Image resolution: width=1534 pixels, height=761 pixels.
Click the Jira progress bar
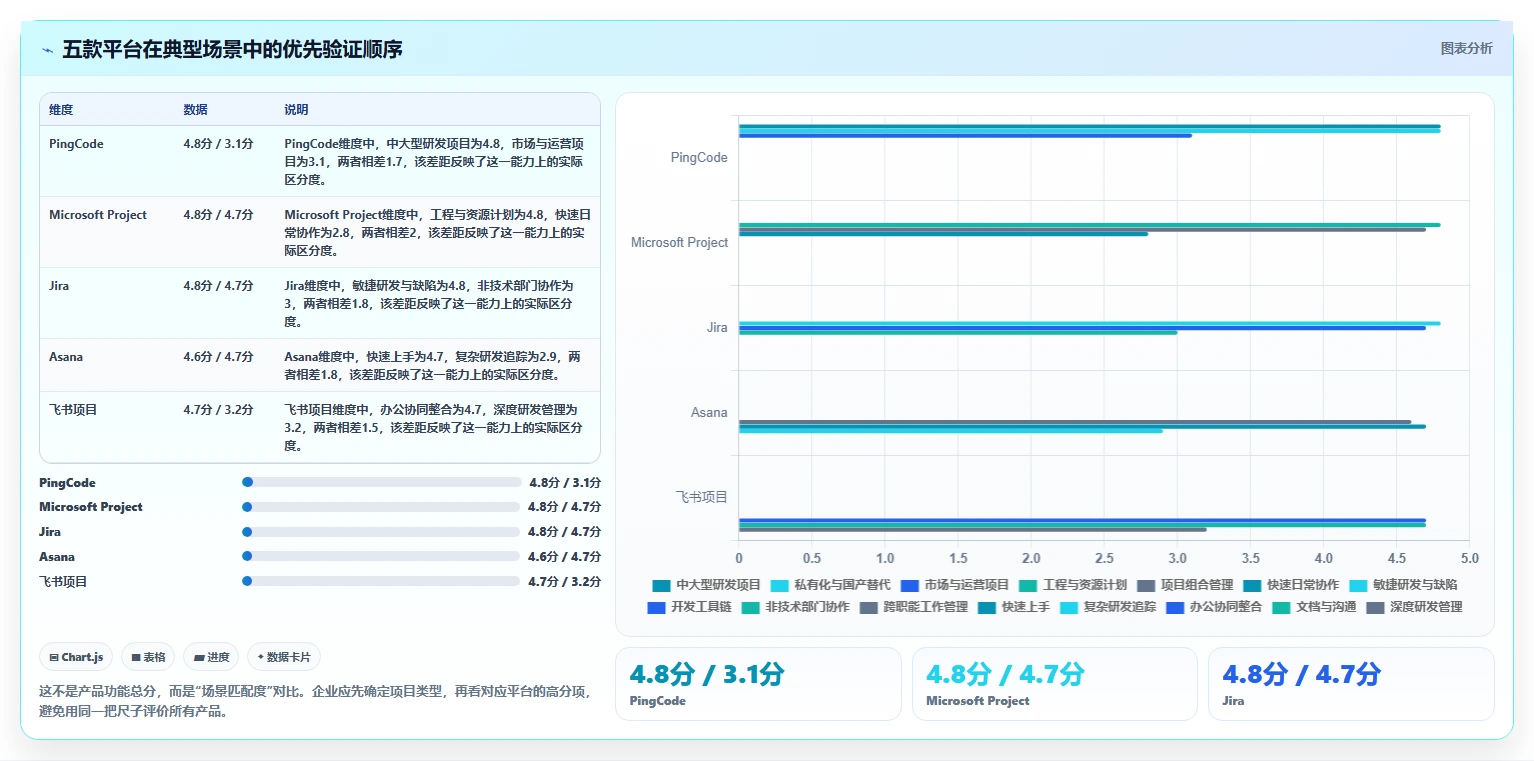(381, 532)
